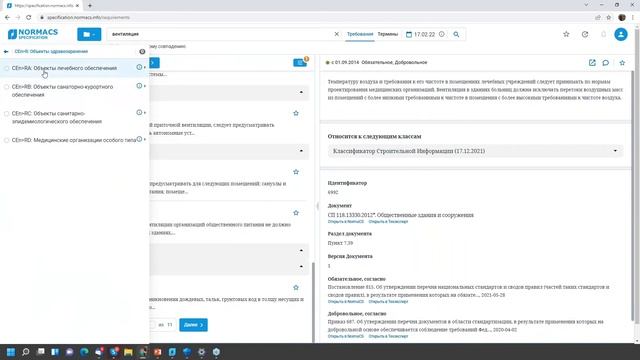Open the blue folder classifier dropdown button

(89, 34)
